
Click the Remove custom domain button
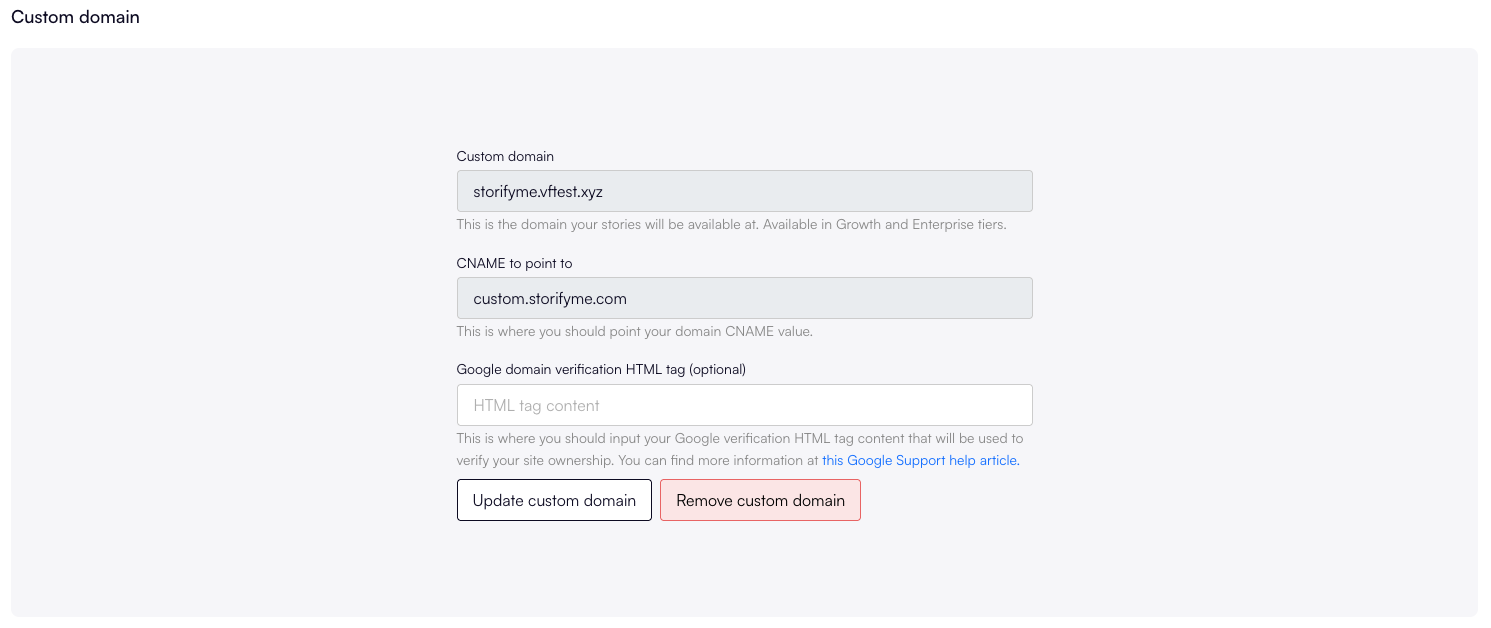(x=760, y=500)
